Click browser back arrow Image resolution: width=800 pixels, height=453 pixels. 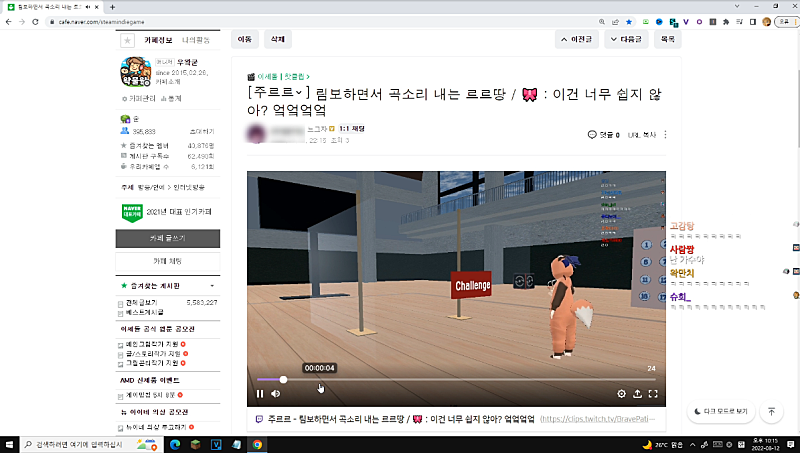tap(8, 22)
